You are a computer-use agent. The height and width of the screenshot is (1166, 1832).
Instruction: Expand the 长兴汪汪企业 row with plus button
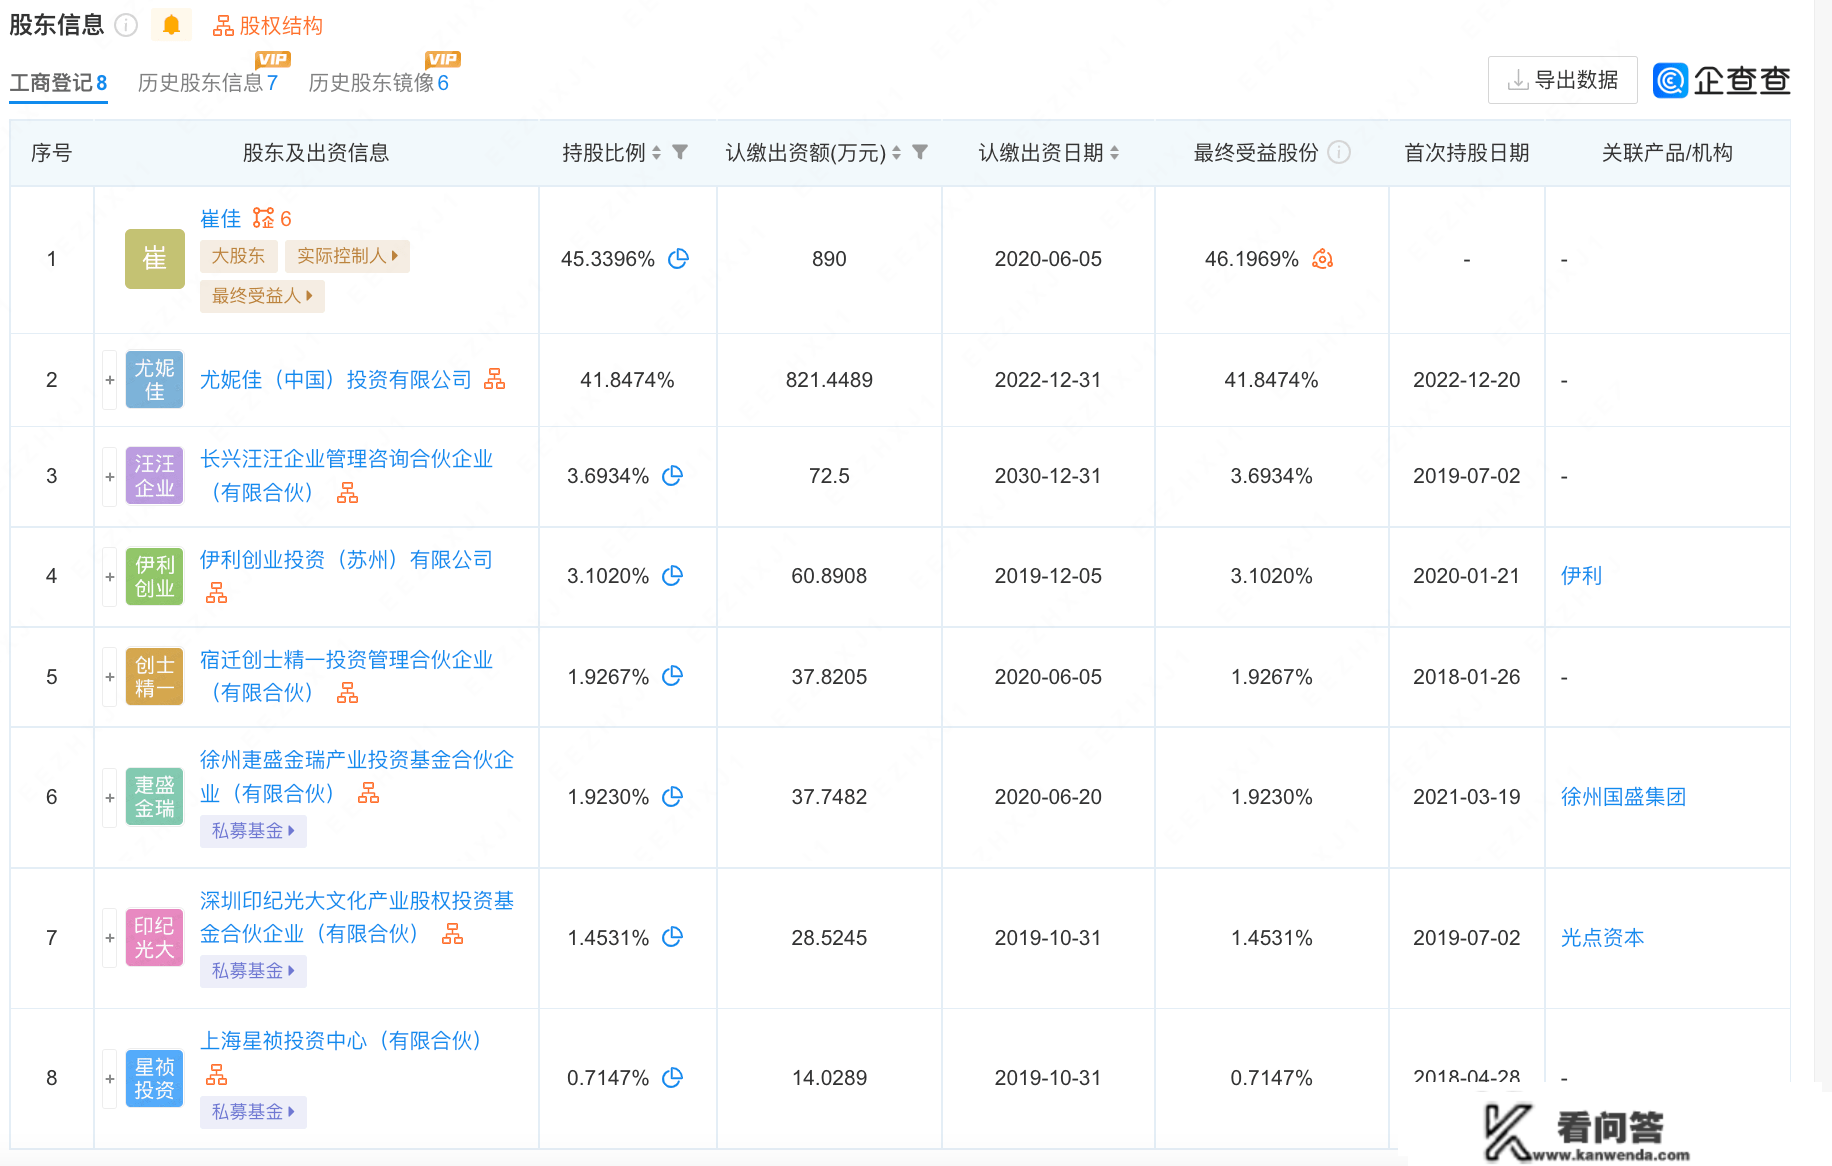tap(110, 476)
